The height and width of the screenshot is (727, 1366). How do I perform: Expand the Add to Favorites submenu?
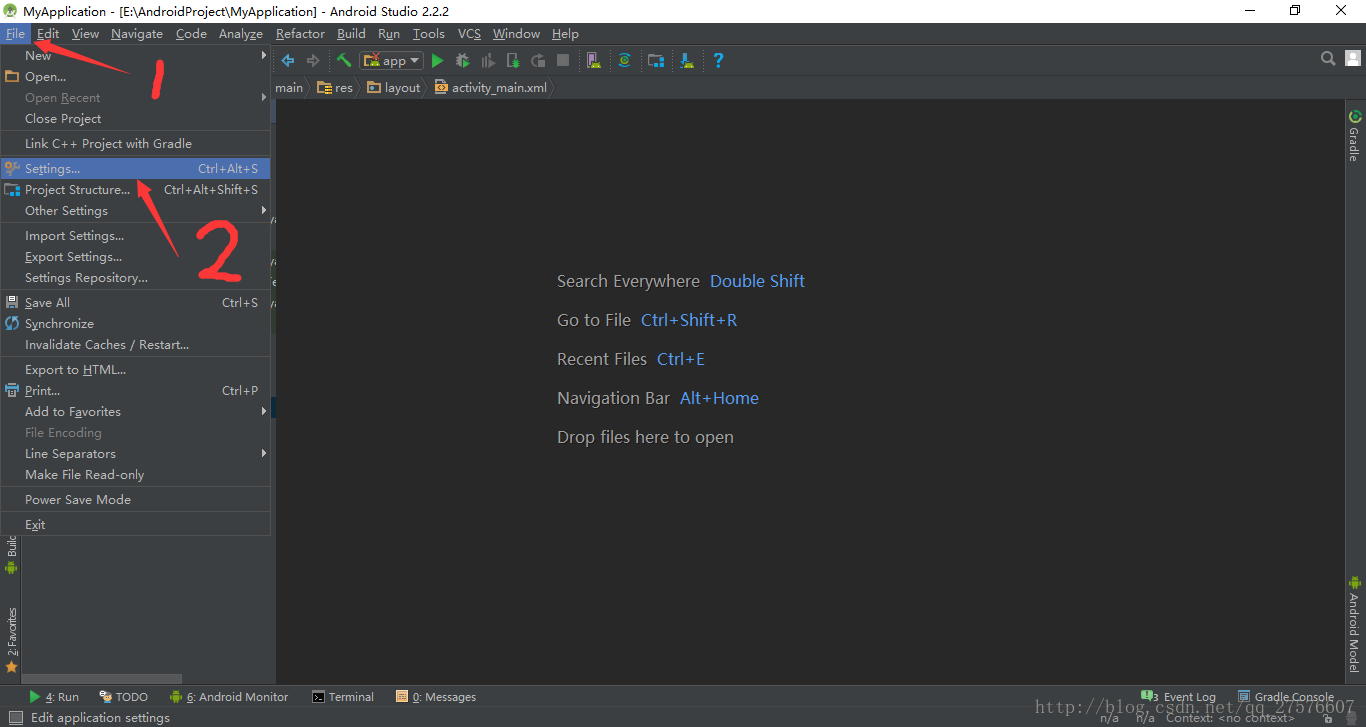point(135,411)
